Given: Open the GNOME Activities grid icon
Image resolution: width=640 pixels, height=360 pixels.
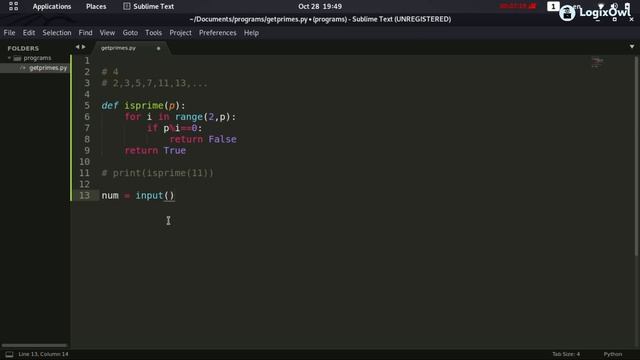Looking at the screenshot, I should tap(13, 6).
